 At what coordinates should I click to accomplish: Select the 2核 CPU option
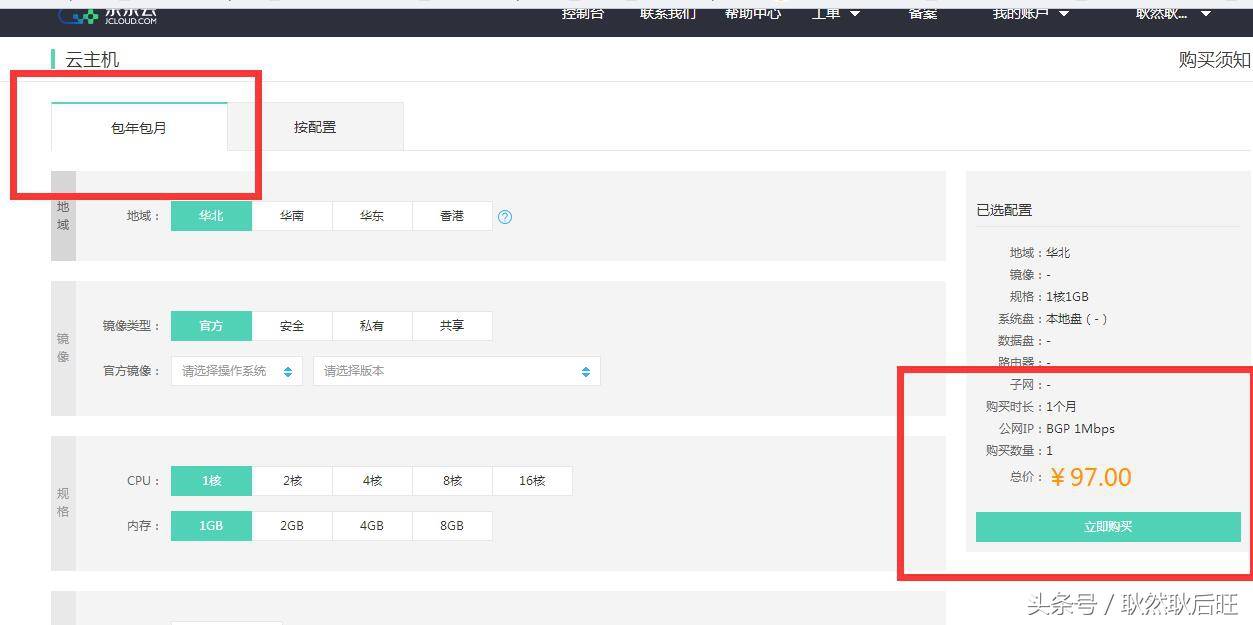point(291,480)
